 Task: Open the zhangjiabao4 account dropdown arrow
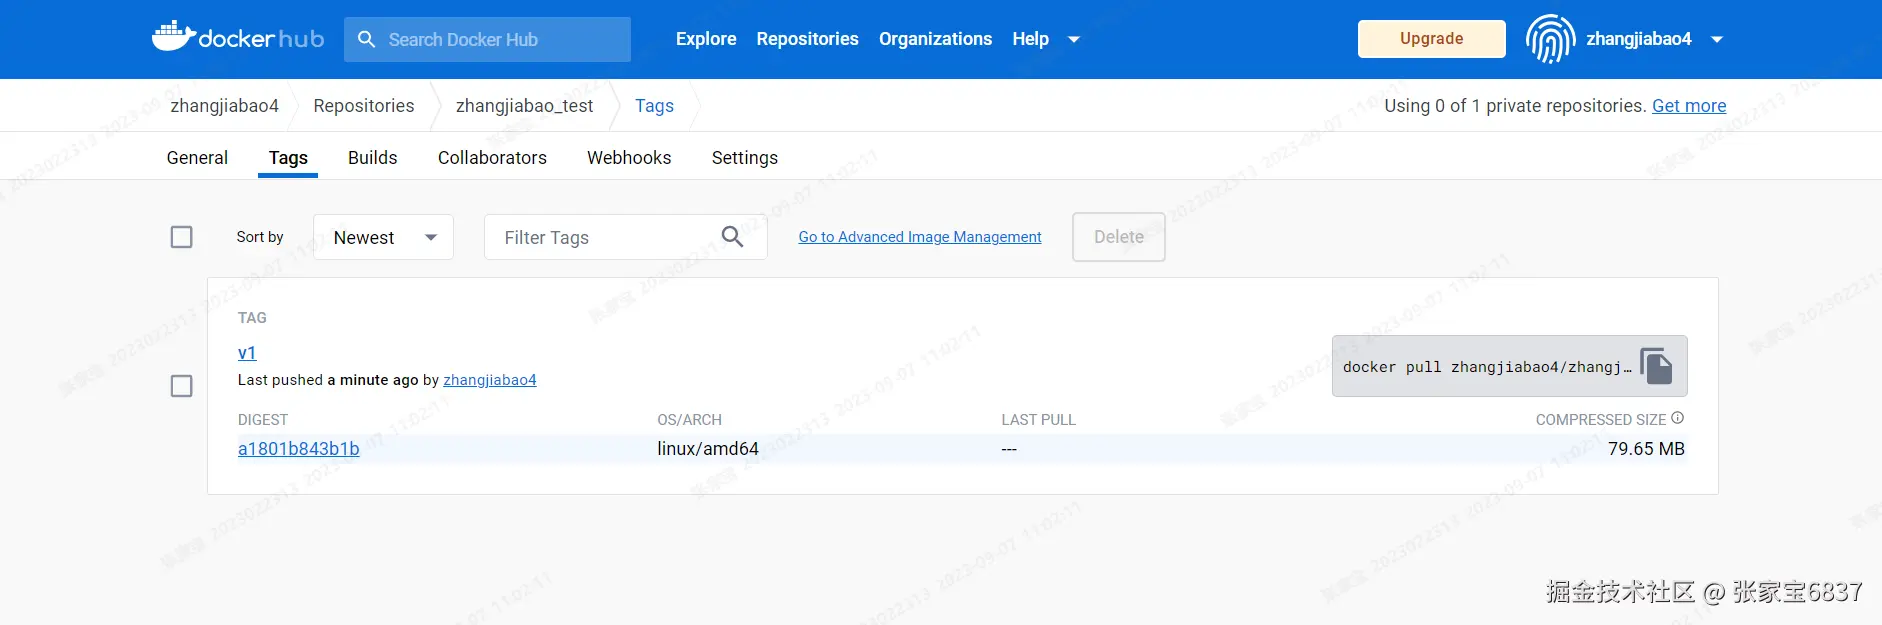1717,39
